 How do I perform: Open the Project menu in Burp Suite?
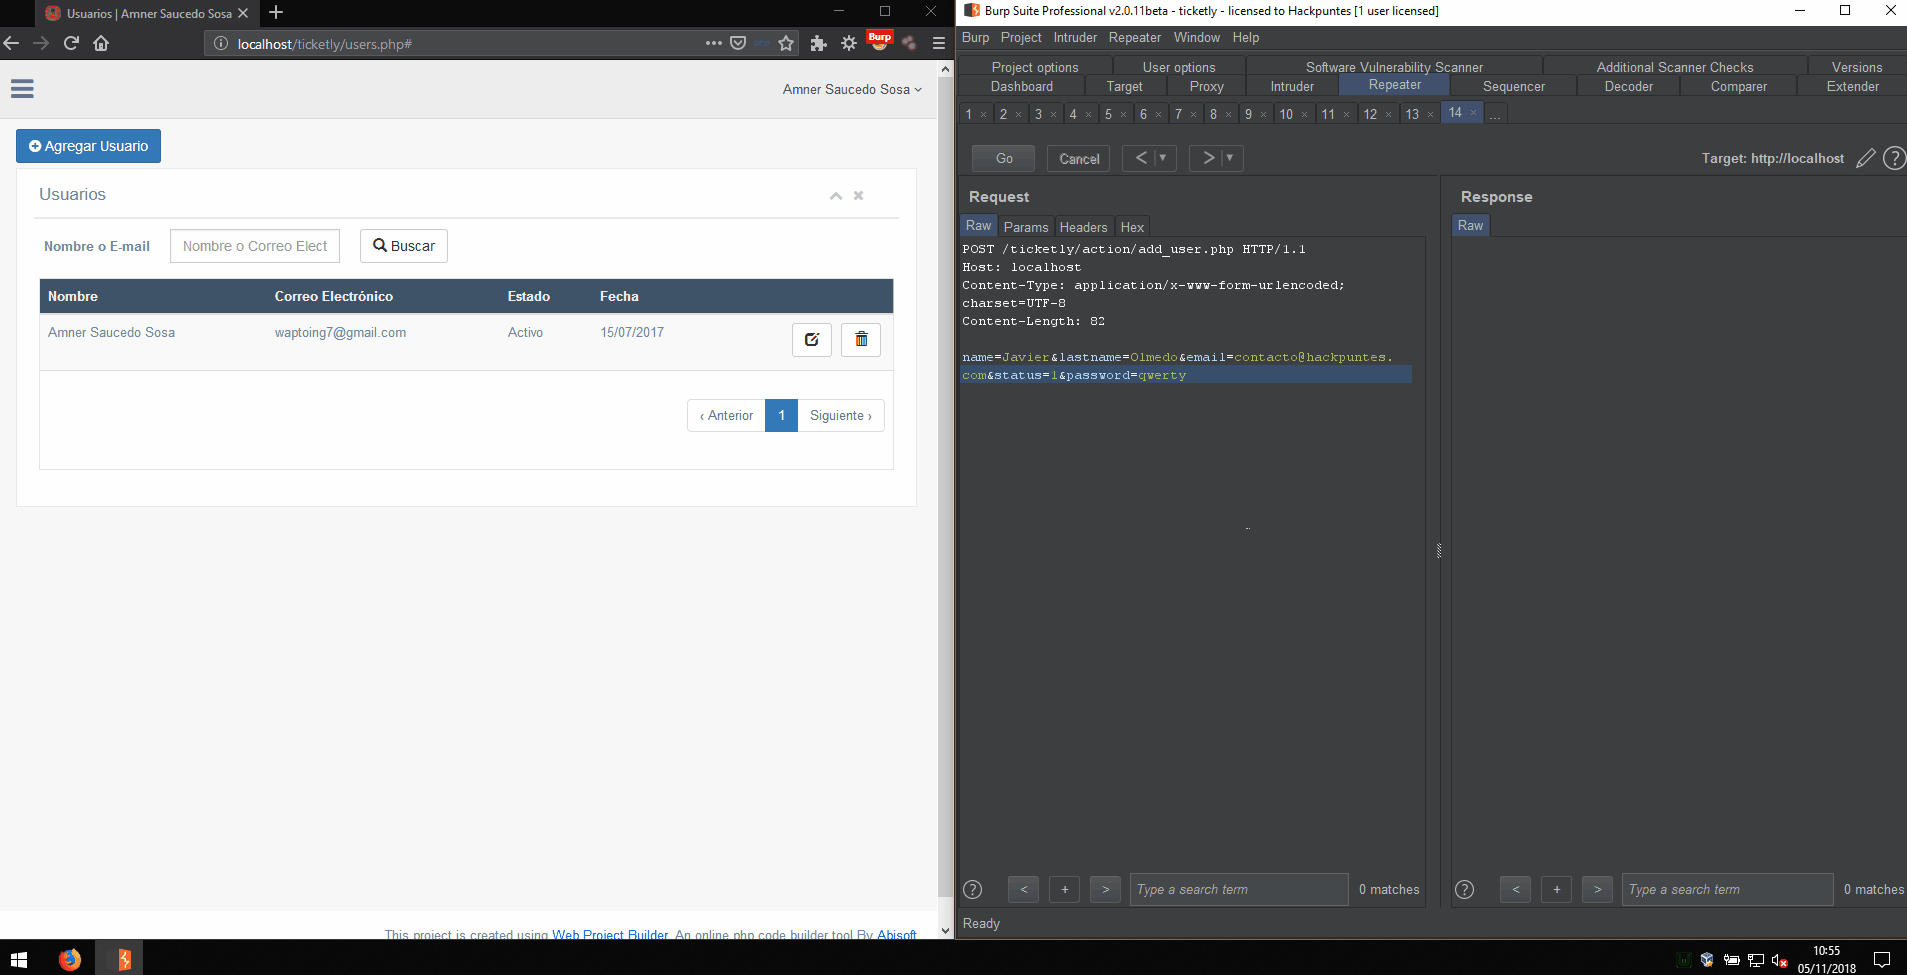click(x=1021, y=37)
